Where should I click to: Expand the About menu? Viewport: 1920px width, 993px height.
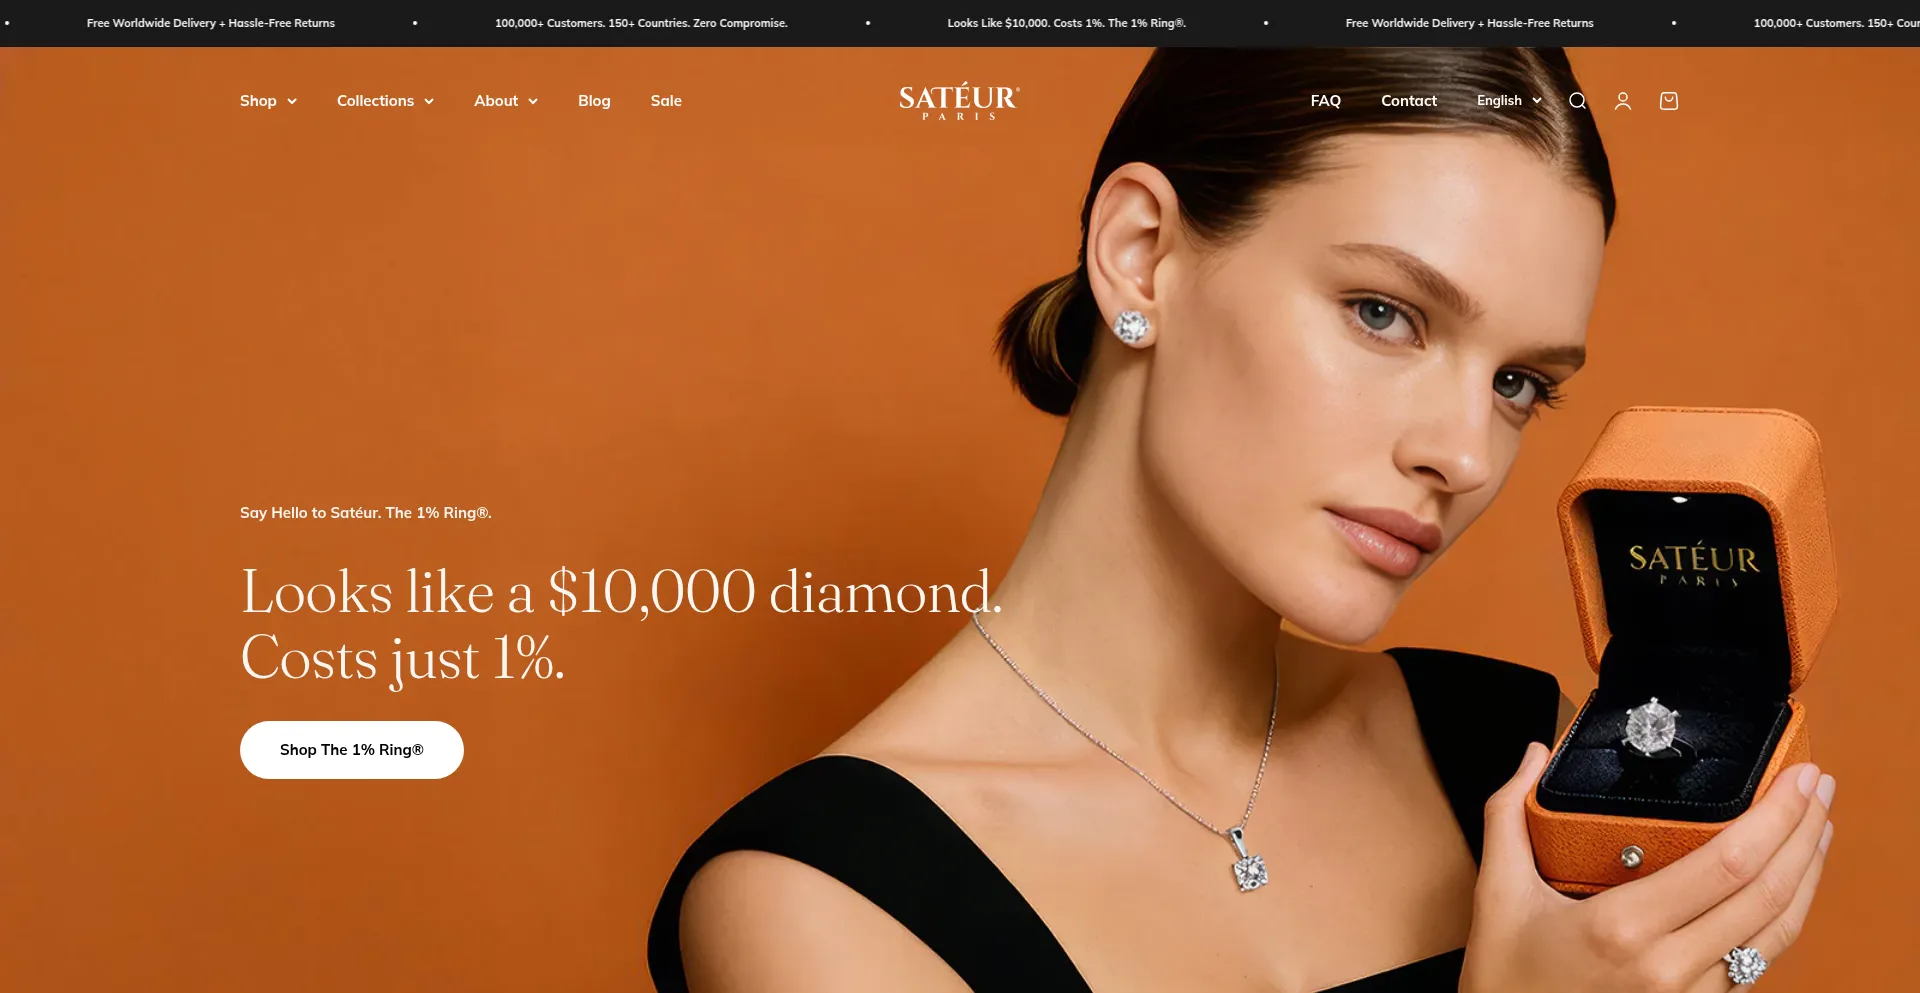point(506,101)
